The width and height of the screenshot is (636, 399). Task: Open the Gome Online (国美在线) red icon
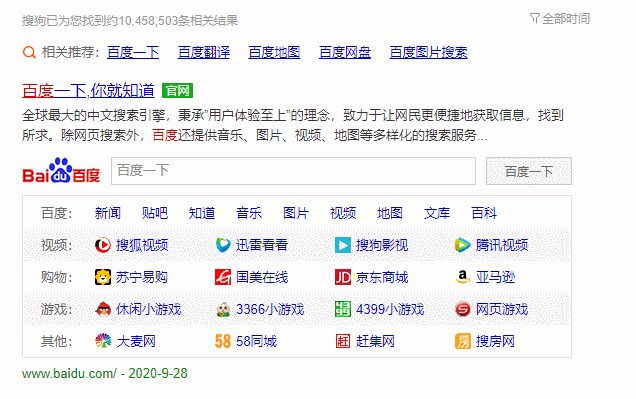(223, 277)
